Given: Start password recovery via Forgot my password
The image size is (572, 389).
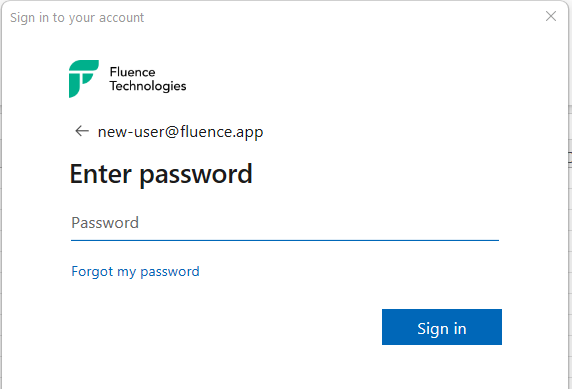Looking at the screenshot, I should pos(135,271).
